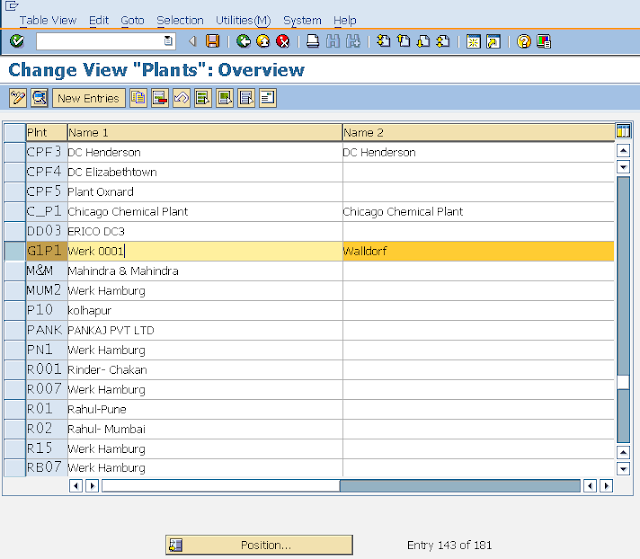Click the Name 1 column header
Viewport: 640px width, 559px height.
pos(204,133)
